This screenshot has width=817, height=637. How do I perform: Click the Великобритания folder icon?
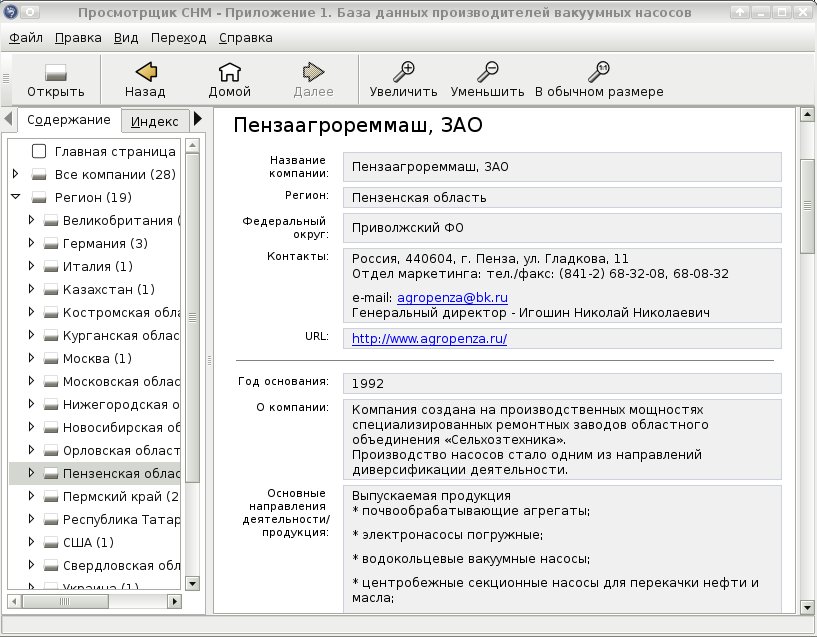click(x=51, y=220)
